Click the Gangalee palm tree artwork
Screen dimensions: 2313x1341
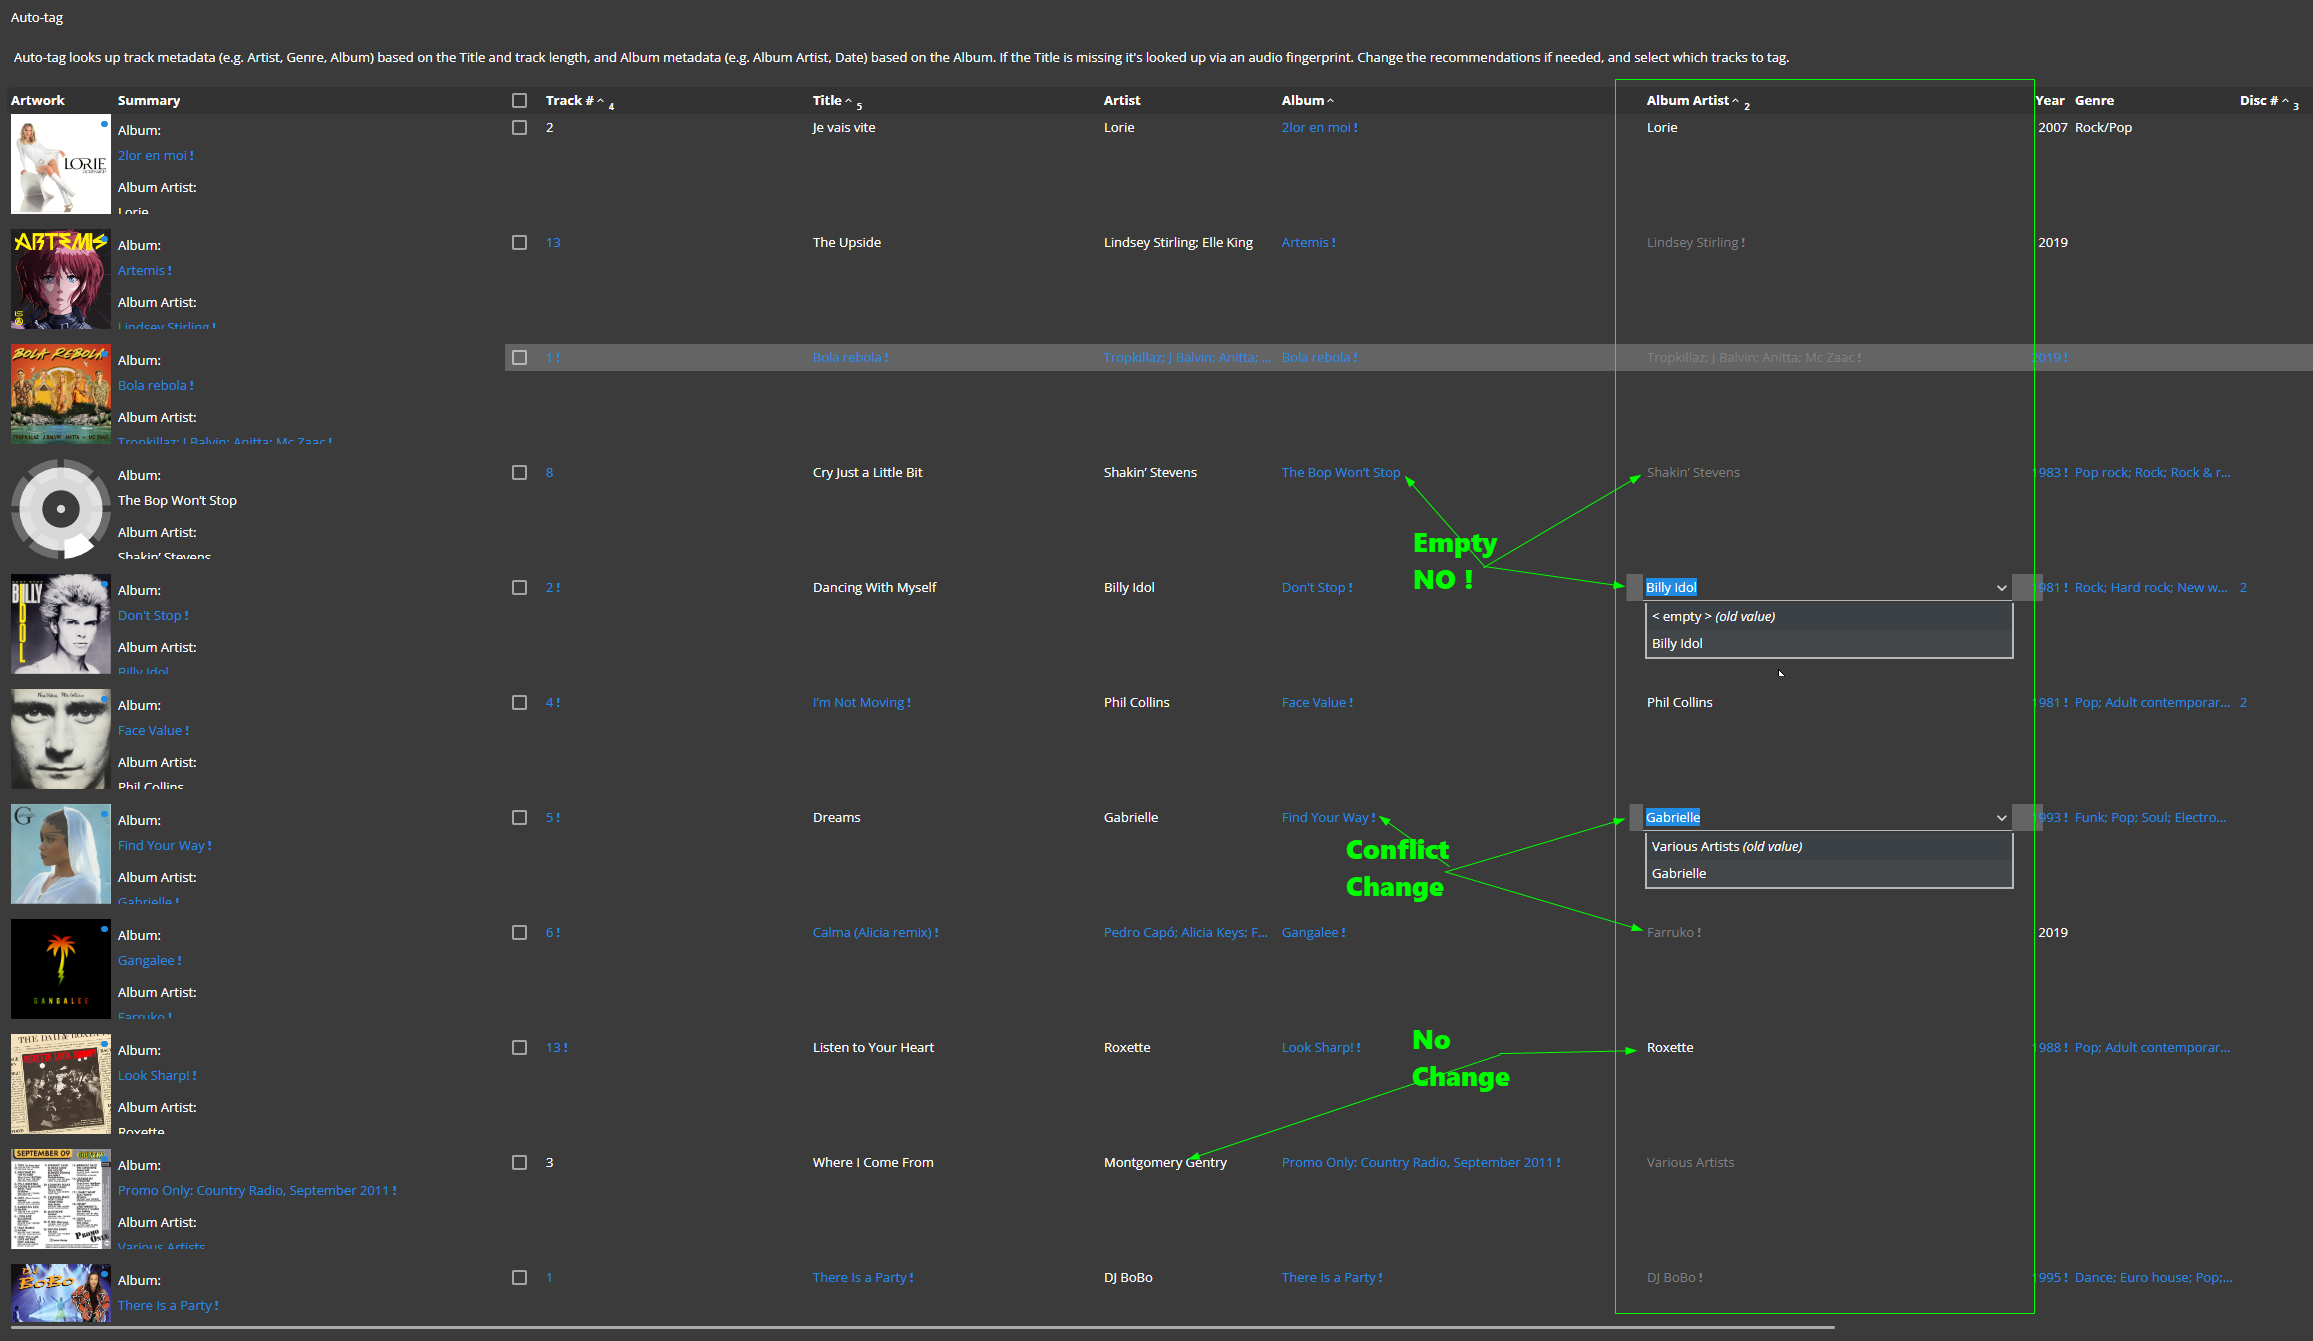click(x=60, y=969)
